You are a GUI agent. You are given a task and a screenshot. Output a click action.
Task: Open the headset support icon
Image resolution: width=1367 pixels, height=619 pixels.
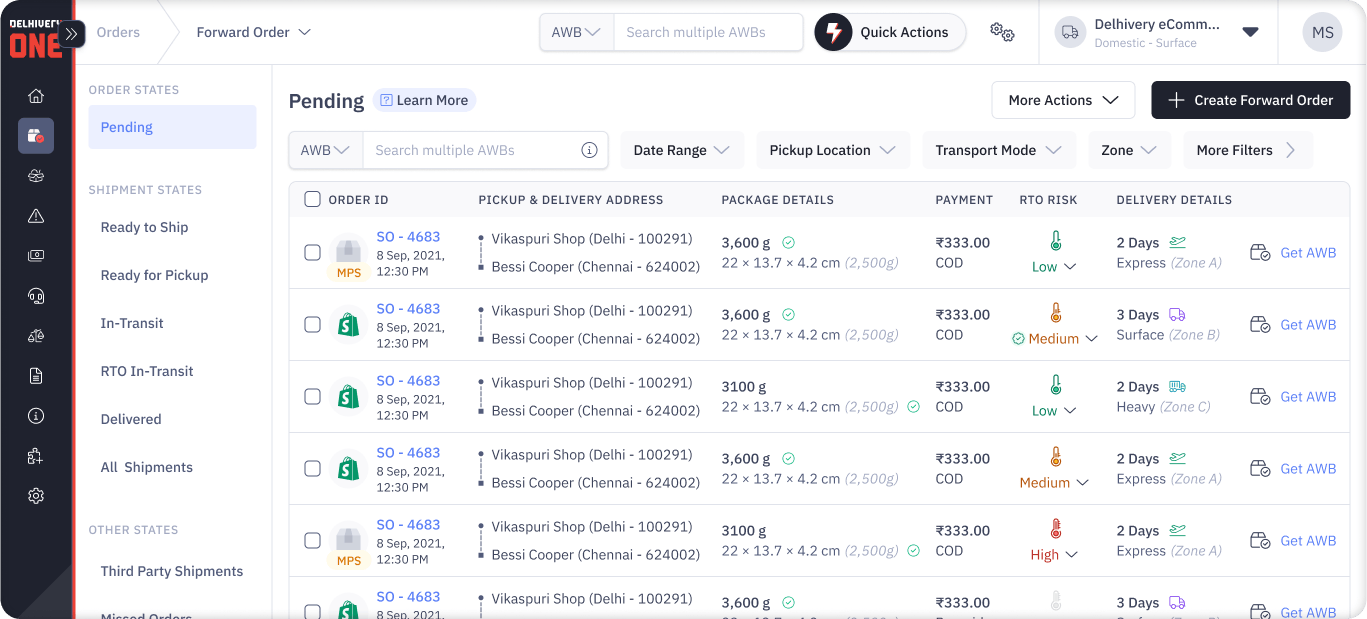[36, 296]
